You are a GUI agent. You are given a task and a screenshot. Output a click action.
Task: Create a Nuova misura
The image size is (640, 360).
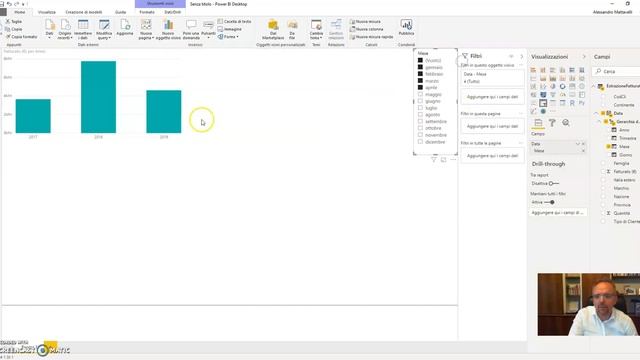click(x=365, y=21)
